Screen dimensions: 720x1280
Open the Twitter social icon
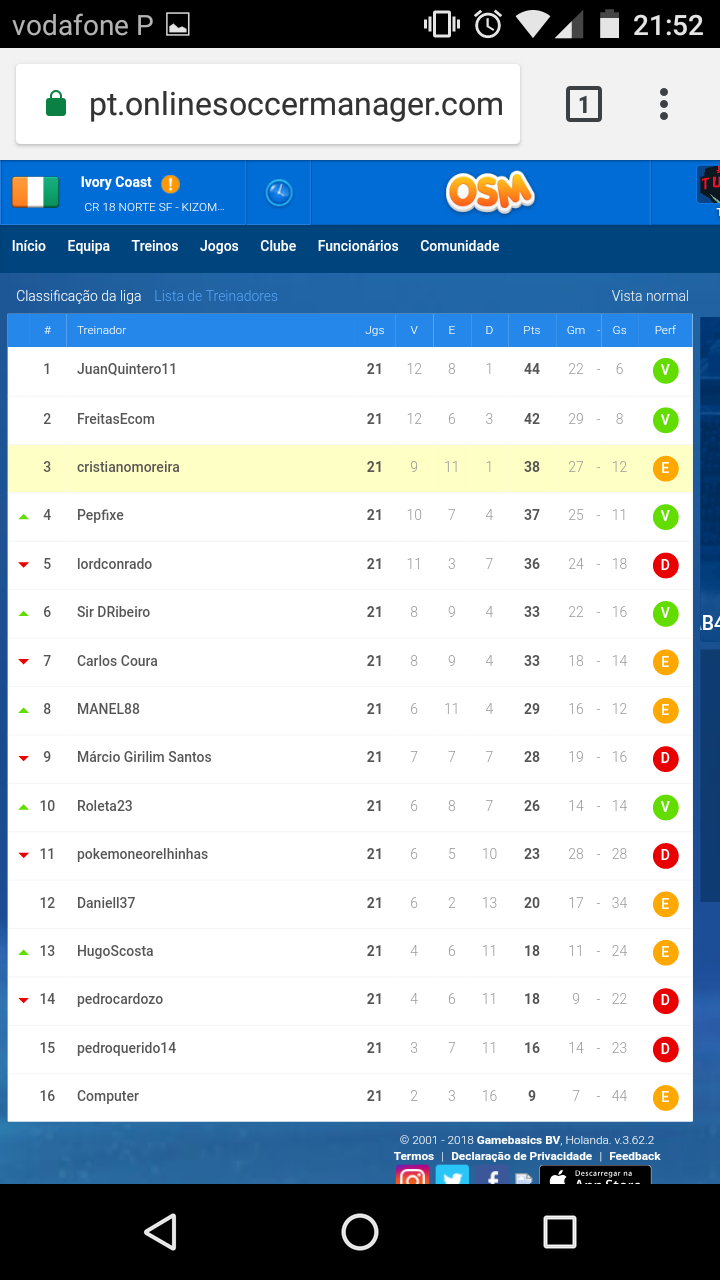(x=452, y=1176)
